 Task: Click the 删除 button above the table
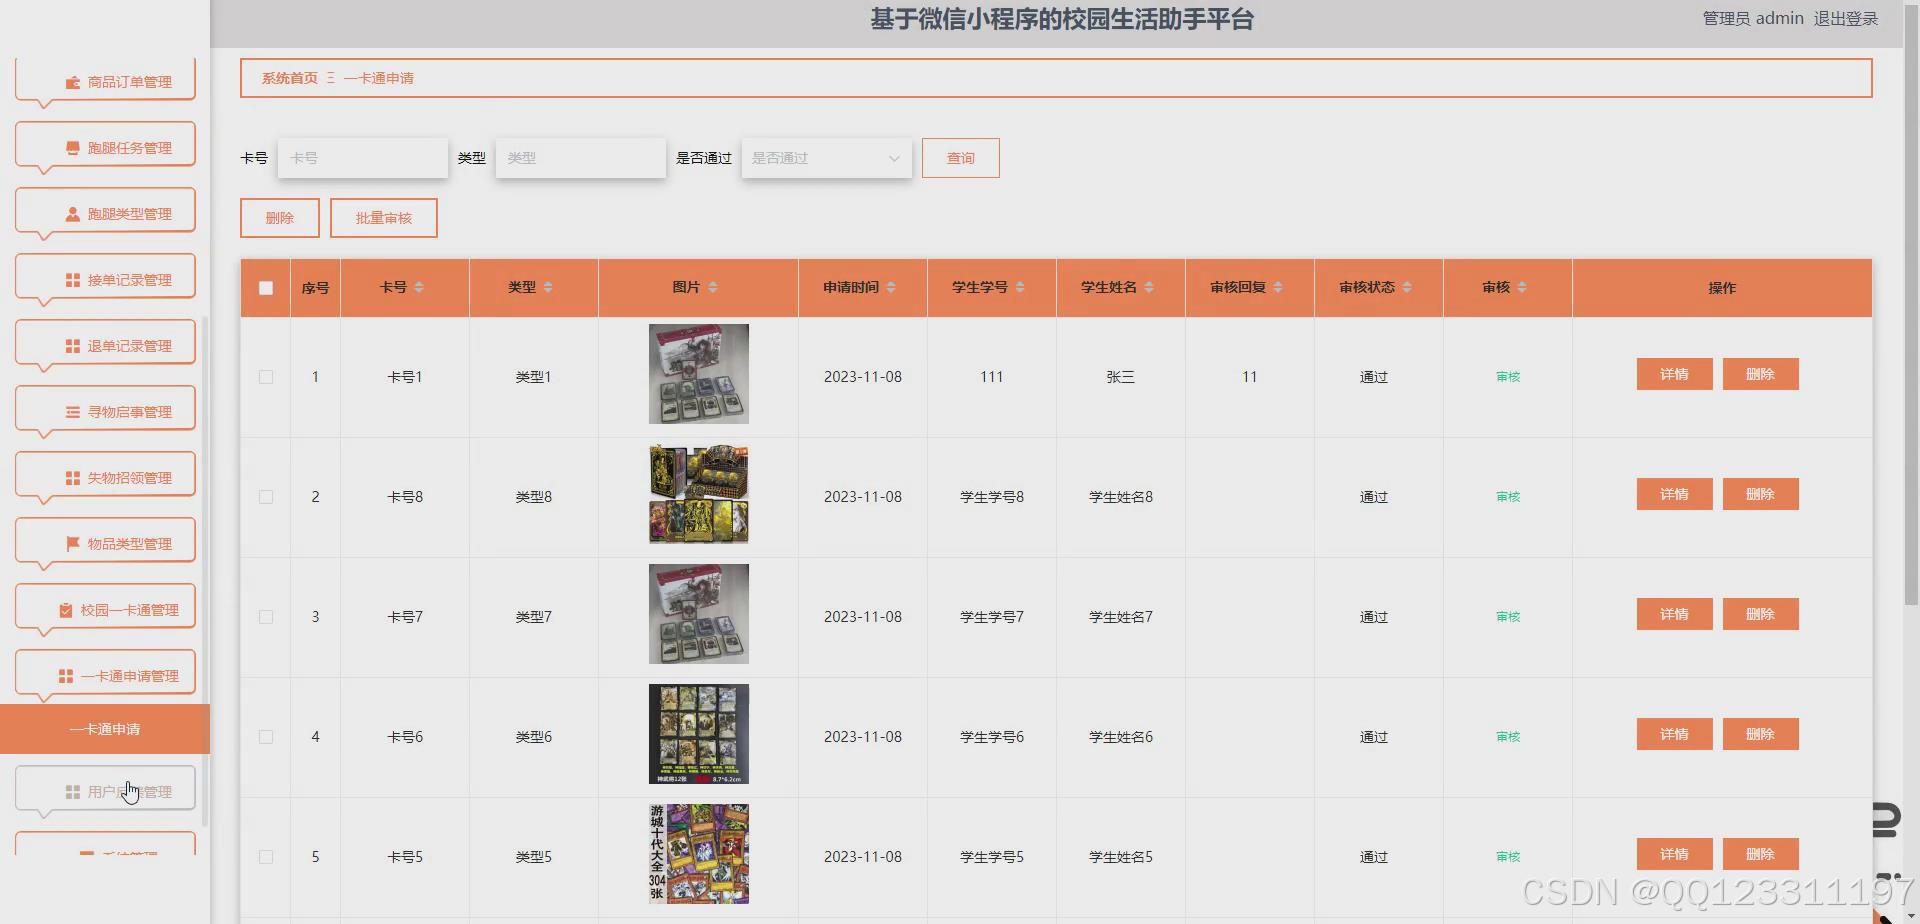(280, 218)
